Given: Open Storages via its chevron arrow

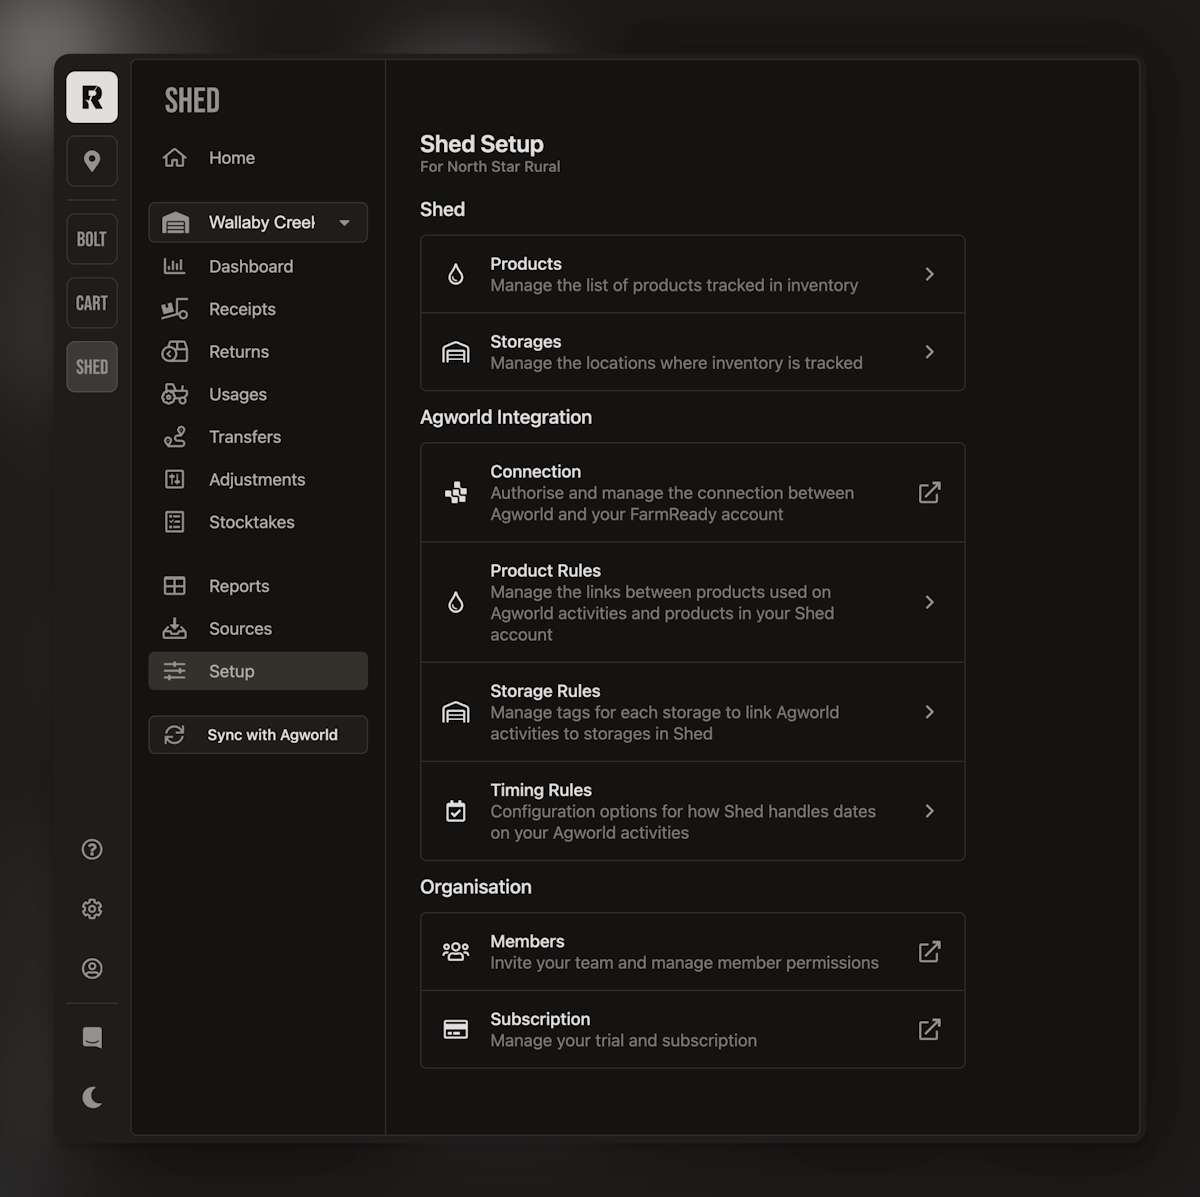Looking at the screenshot, I should pyautogui.click(x=929, y=352).
